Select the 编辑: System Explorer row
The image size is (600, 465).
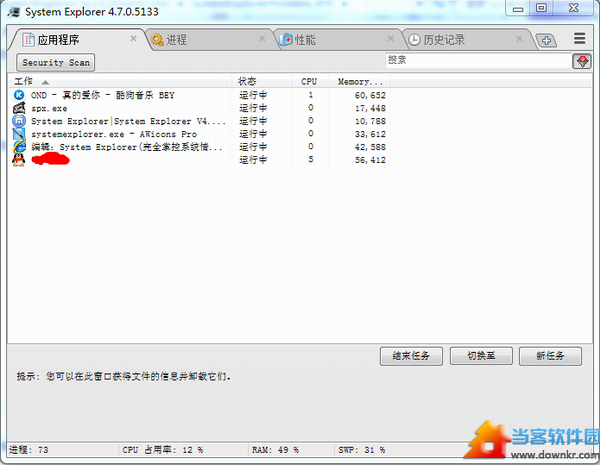(199, 147)
